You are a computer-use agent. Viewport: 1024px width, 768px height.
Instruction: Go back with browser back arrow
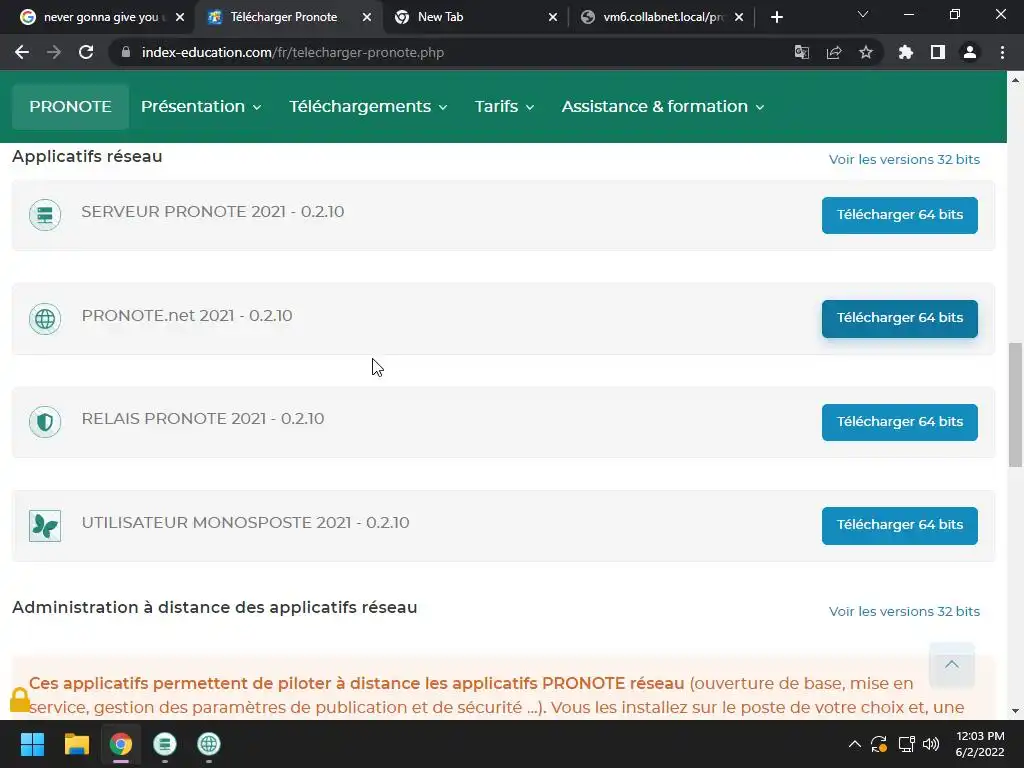coord(22,52)
